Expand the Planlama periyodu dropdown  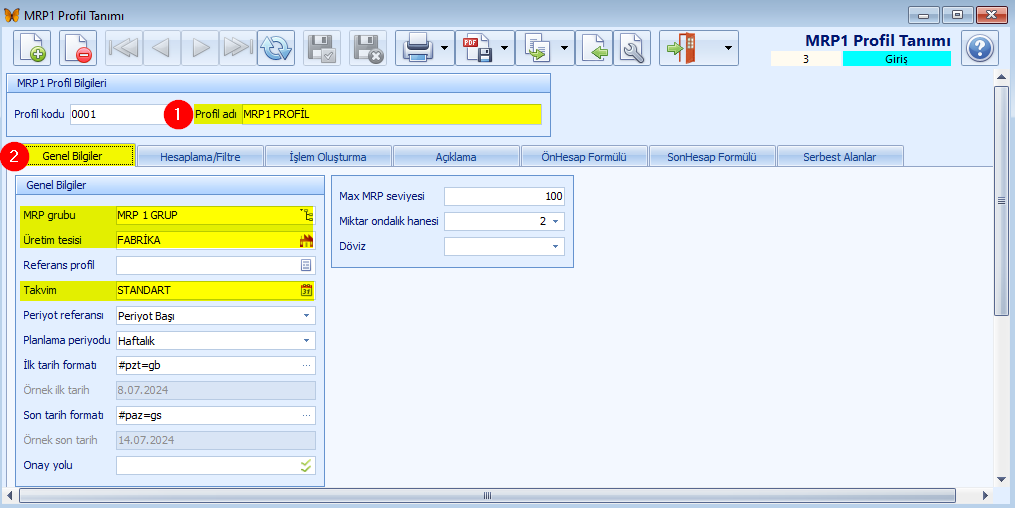[x=306, y=340]
